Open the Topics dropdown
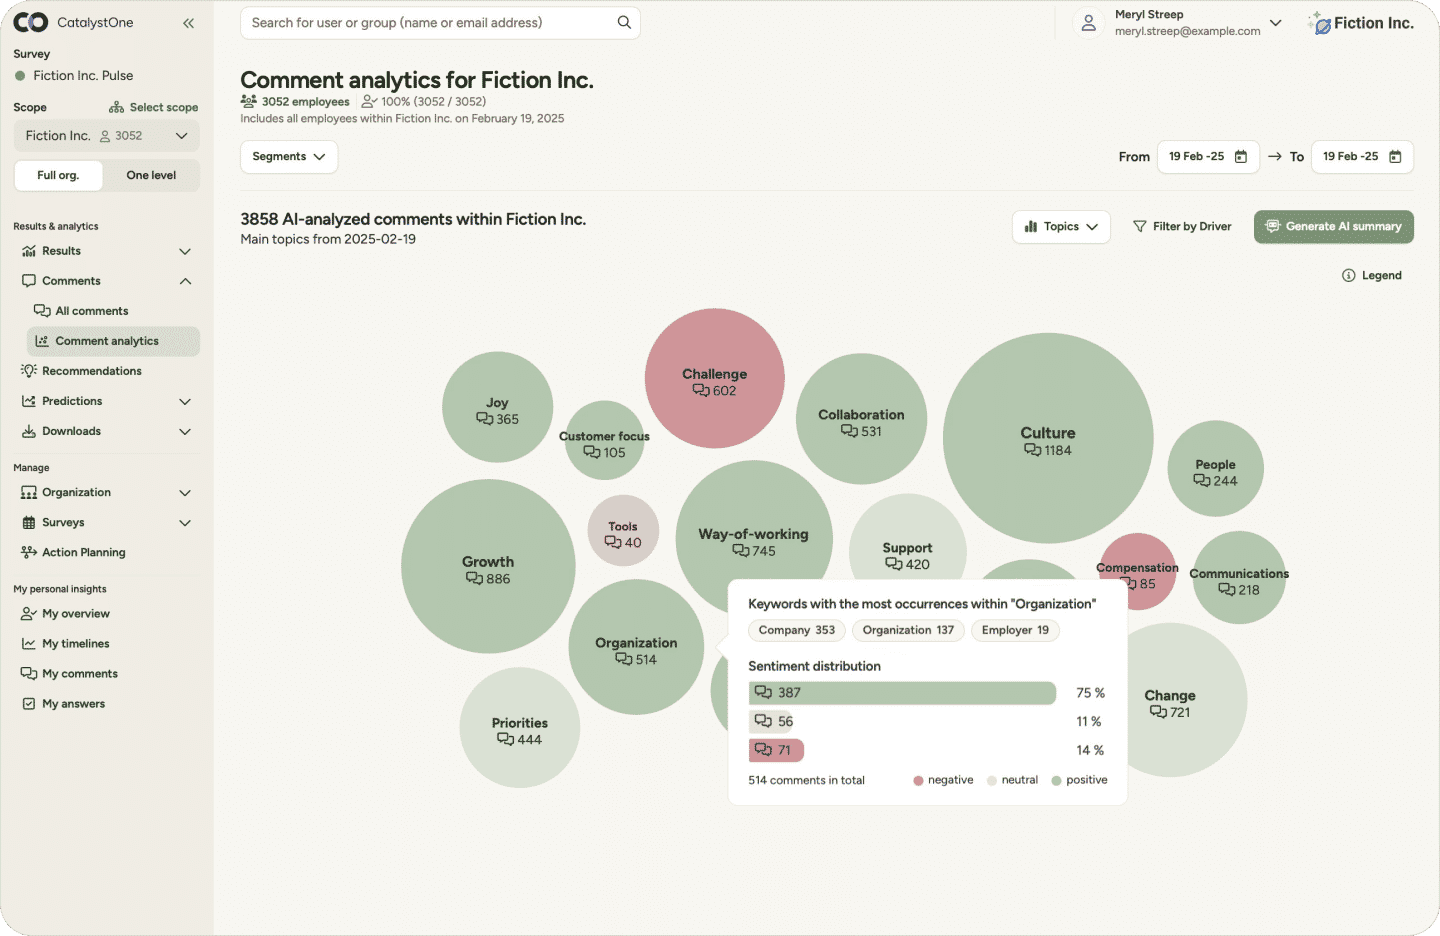The width and height of the screenshot is (1440, 936). 1061,227
